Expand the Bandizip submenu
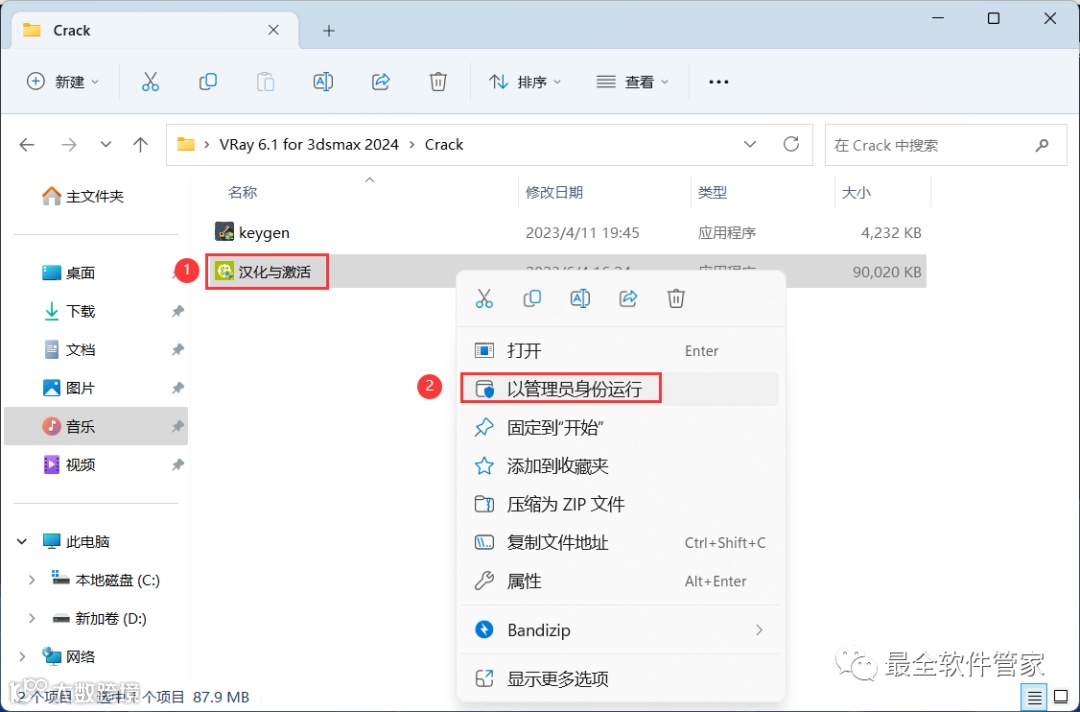Viewport: 1080px width, 712px height. (x=759, y=630)
